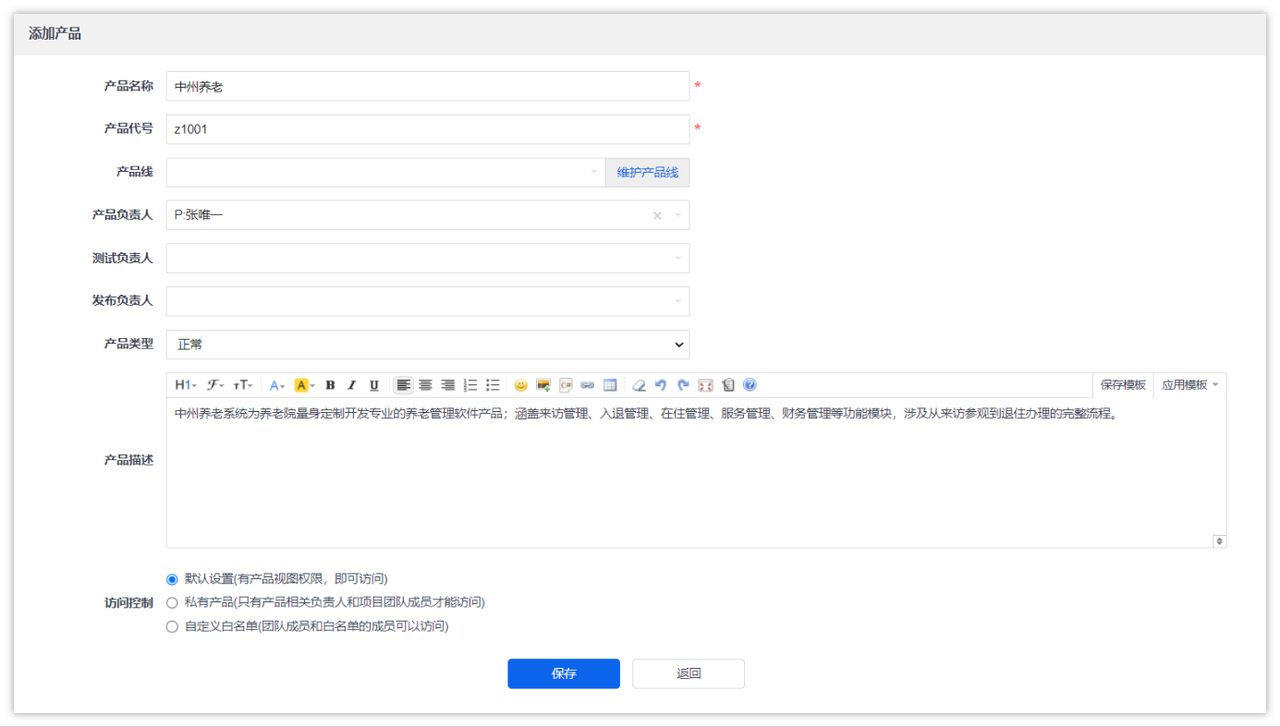
Task: Insert a table into the description
Action: tap(610, 385)
